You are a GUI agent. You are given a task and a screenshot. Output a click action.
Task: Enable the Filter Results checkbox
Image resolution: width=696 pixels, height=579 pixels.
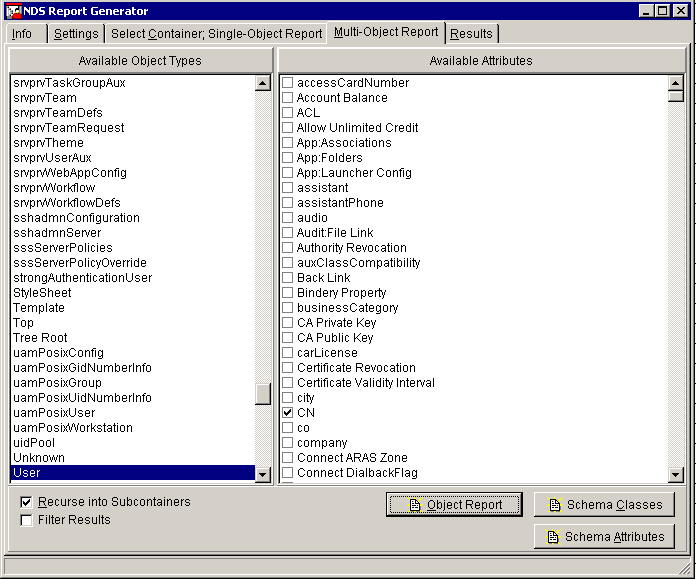click(26, 520)
